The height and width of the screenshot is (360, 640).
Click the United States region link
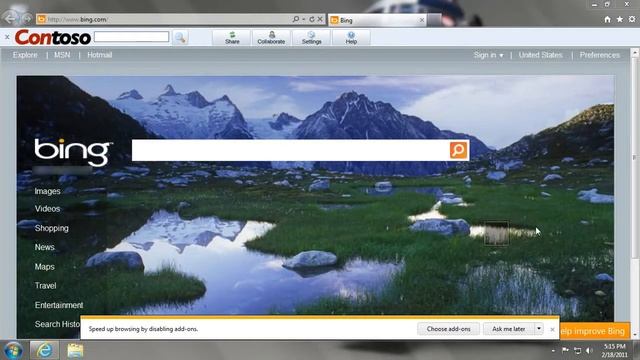tap(540, 55)
